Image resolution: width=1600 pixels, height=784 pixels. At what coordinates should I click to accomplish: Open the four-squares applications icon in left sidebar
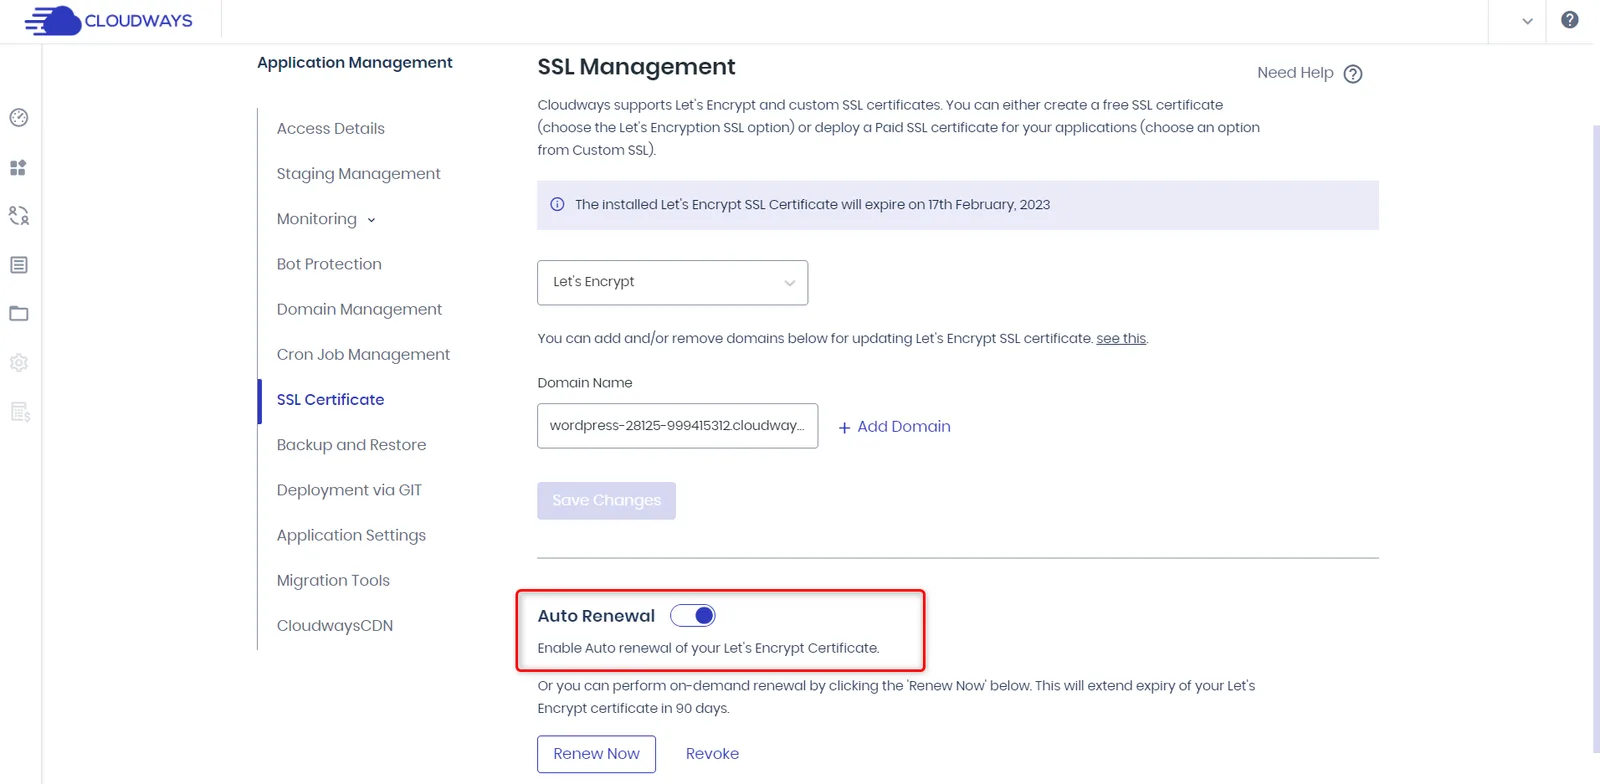(x=18, y=168)
